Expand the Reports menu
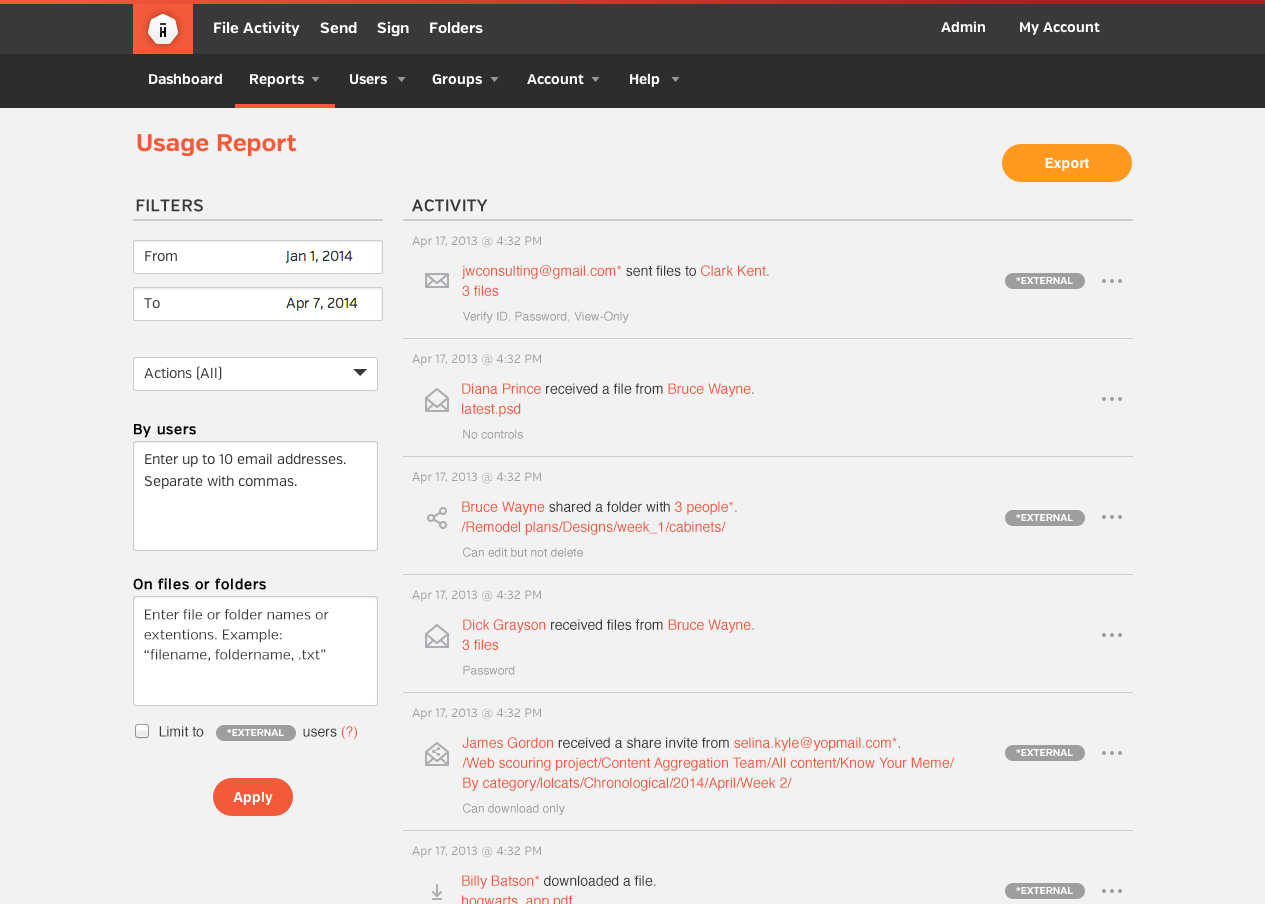1265x904 pixels. point(284,79)
